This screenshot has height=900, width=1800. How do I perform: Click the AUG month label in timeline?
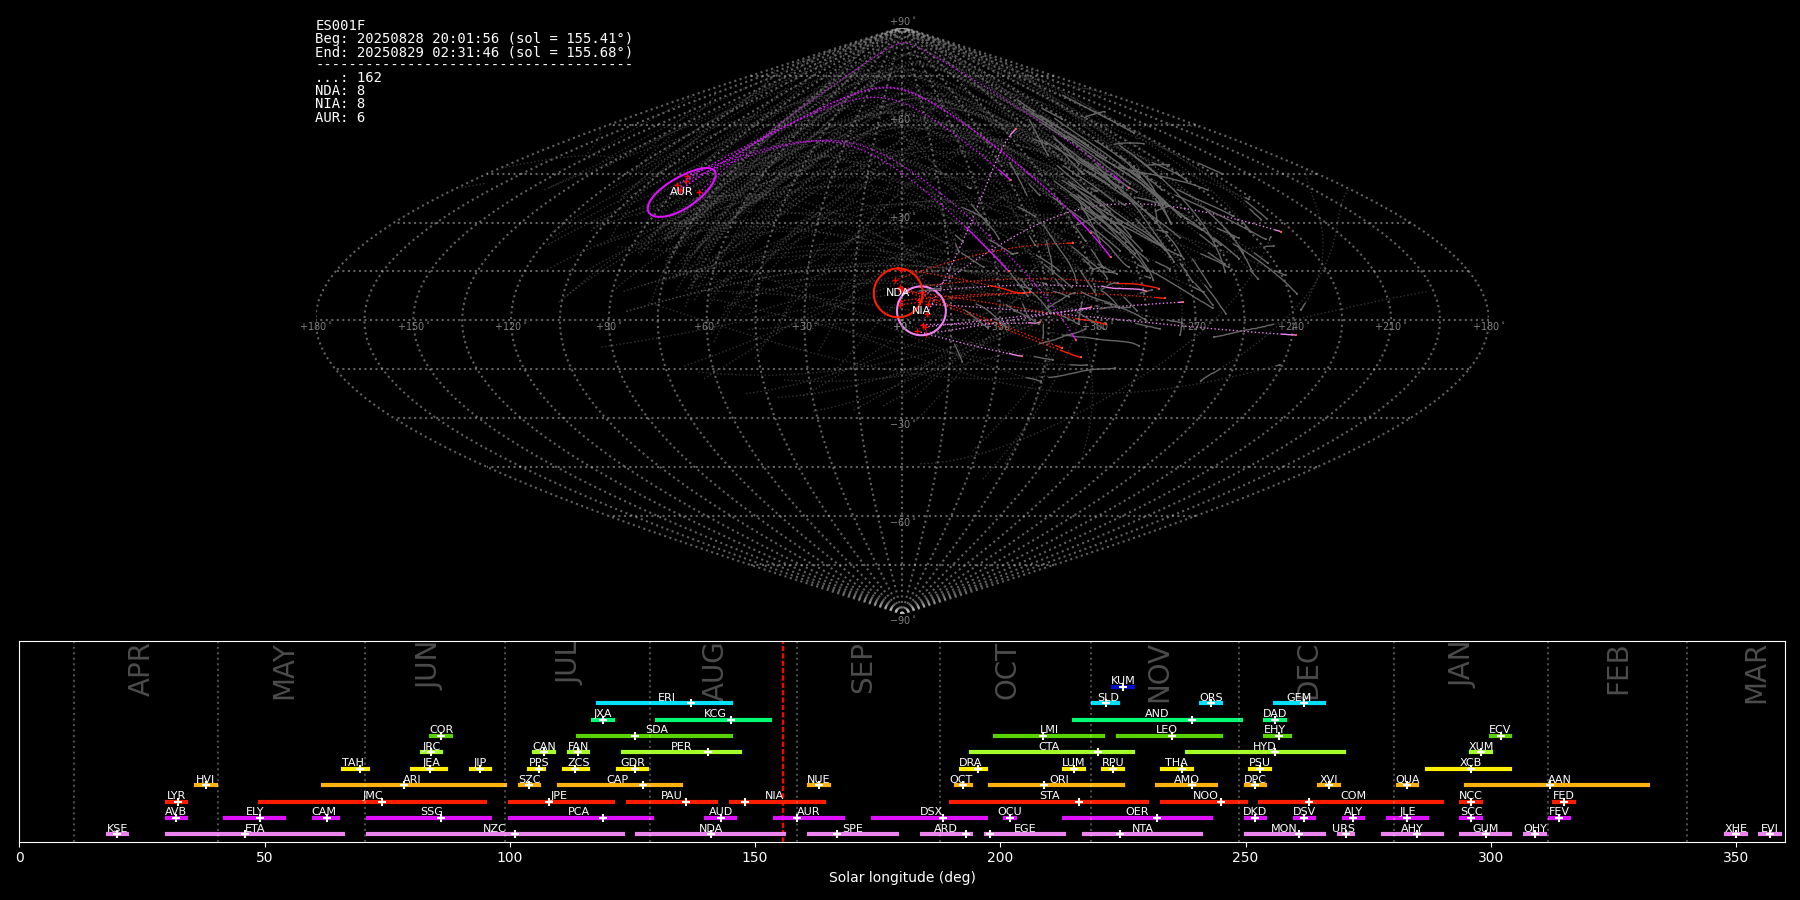click(713, 672)
